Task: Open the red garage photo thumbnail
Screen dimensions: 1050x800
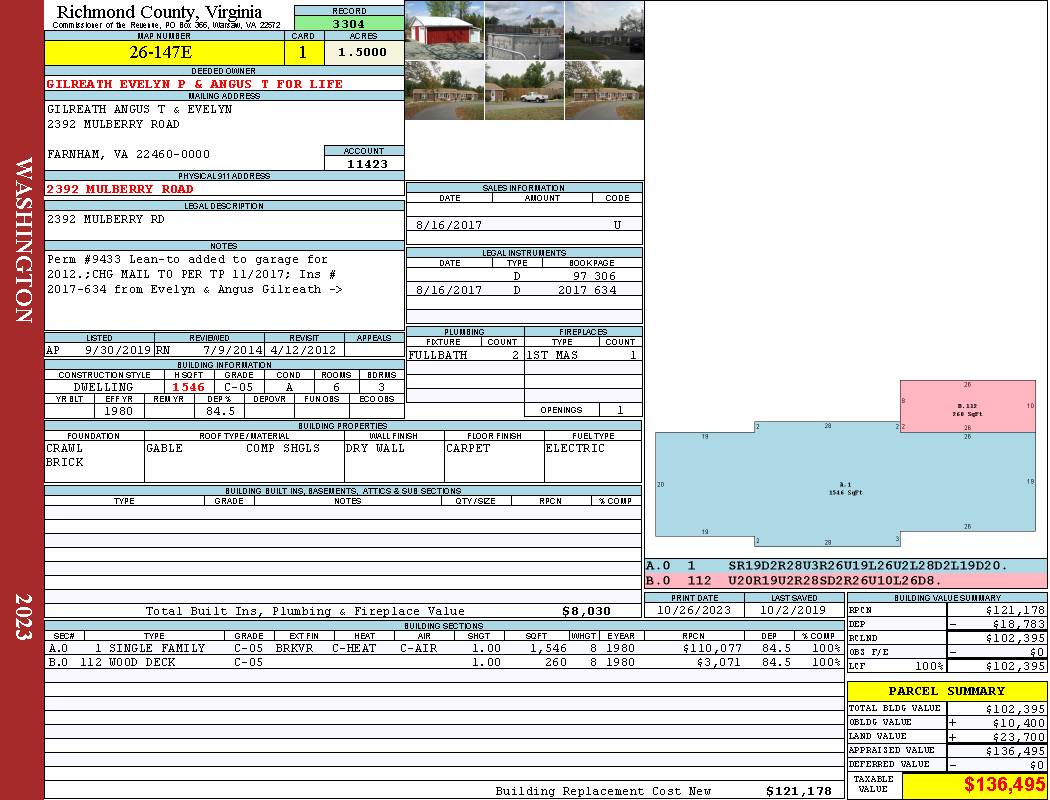Action: click(444, 30)
